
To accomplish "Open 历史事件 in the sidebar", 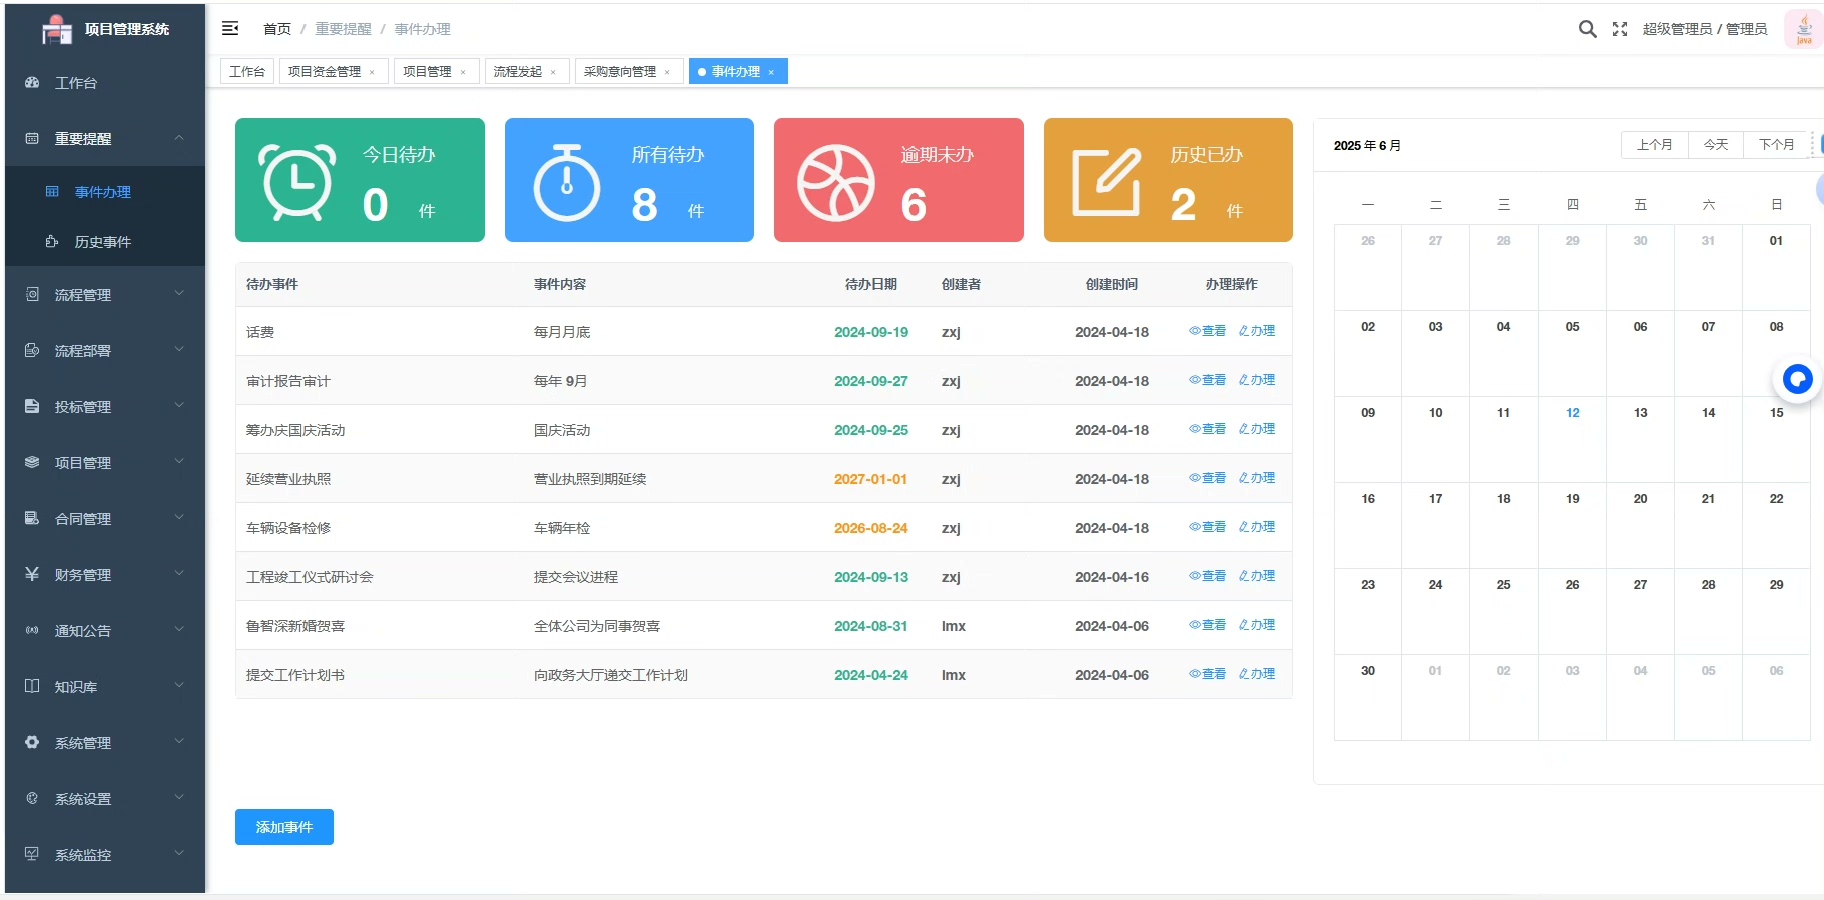I will tap(102, 242).
